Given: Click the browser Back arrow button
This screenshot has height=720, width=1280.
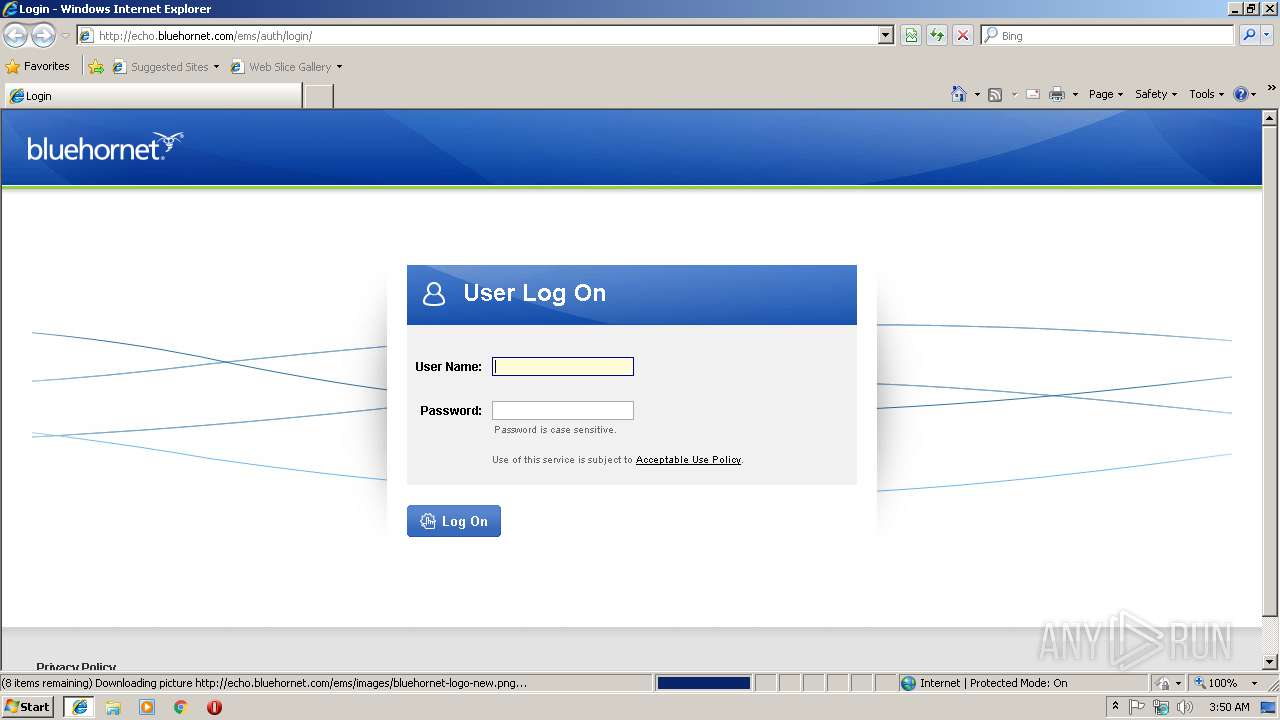Looking at the screenshot, I should pos(15,36).
